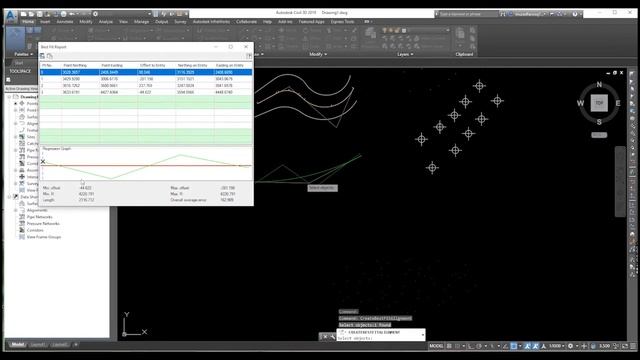
Task: Select the report row with offset -44.622
Action: [x=146, y=92]
